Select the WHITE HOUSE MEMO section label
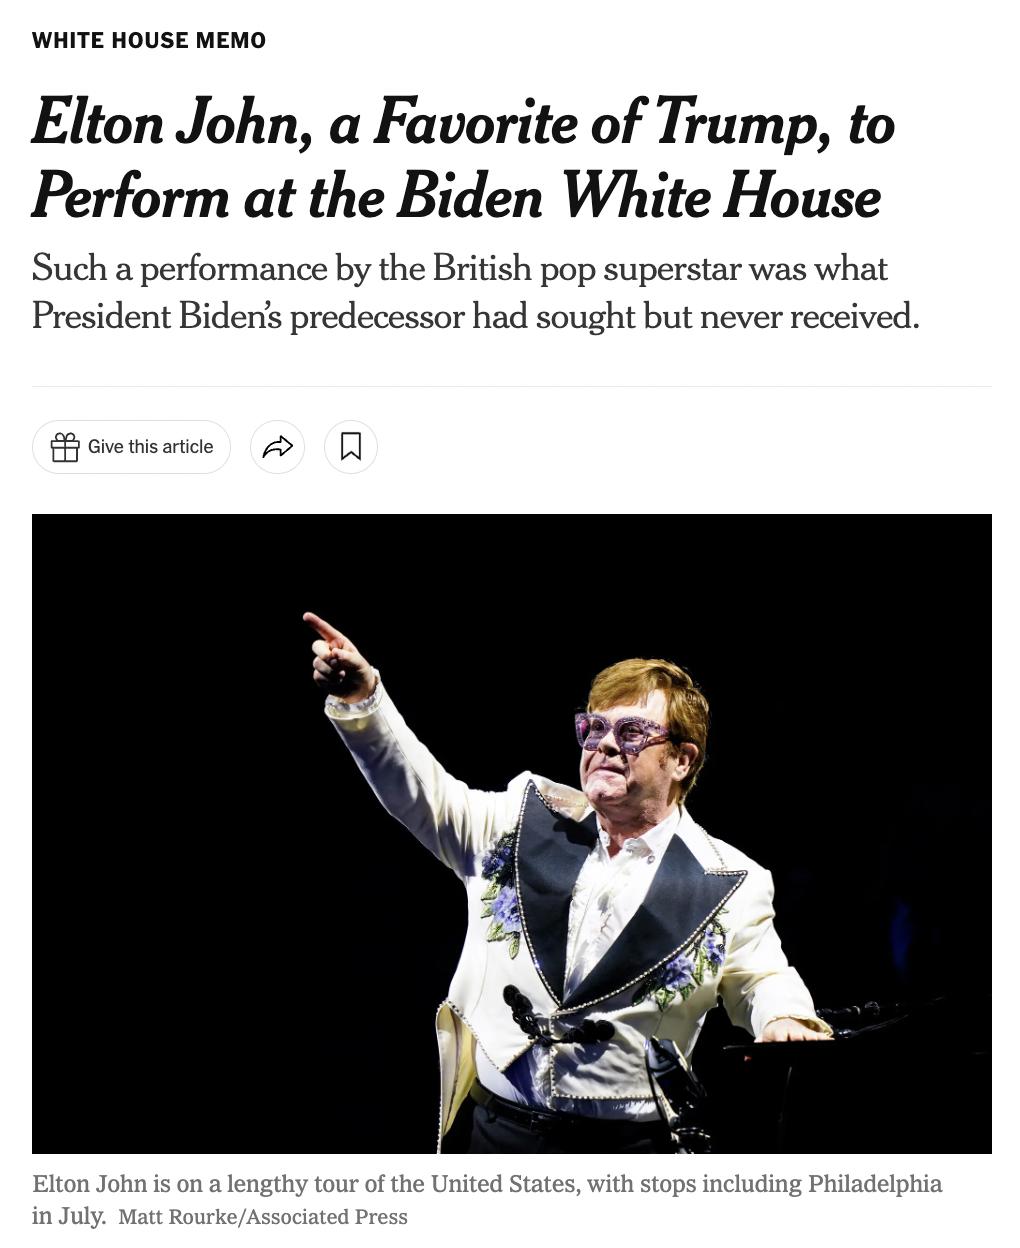Screen dimensions: 1020x1248 click(x=148, y=40)
